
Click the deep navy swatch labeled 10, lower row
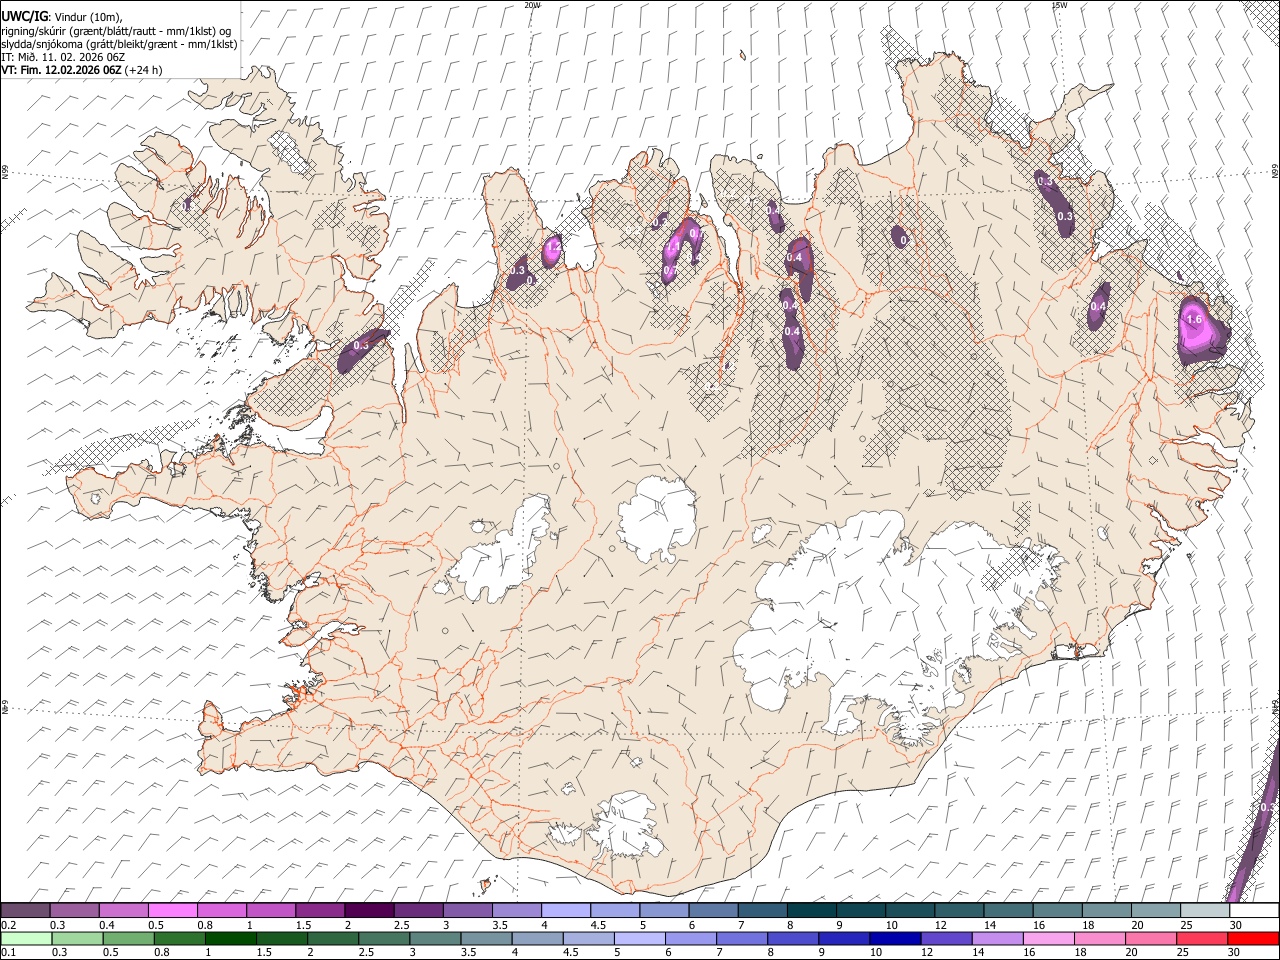point(894,938)
